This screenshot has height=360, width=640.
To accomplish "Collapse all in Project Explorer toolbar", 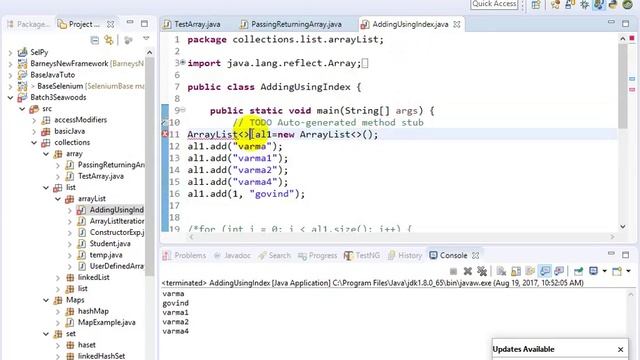I will tap(95, 40).
